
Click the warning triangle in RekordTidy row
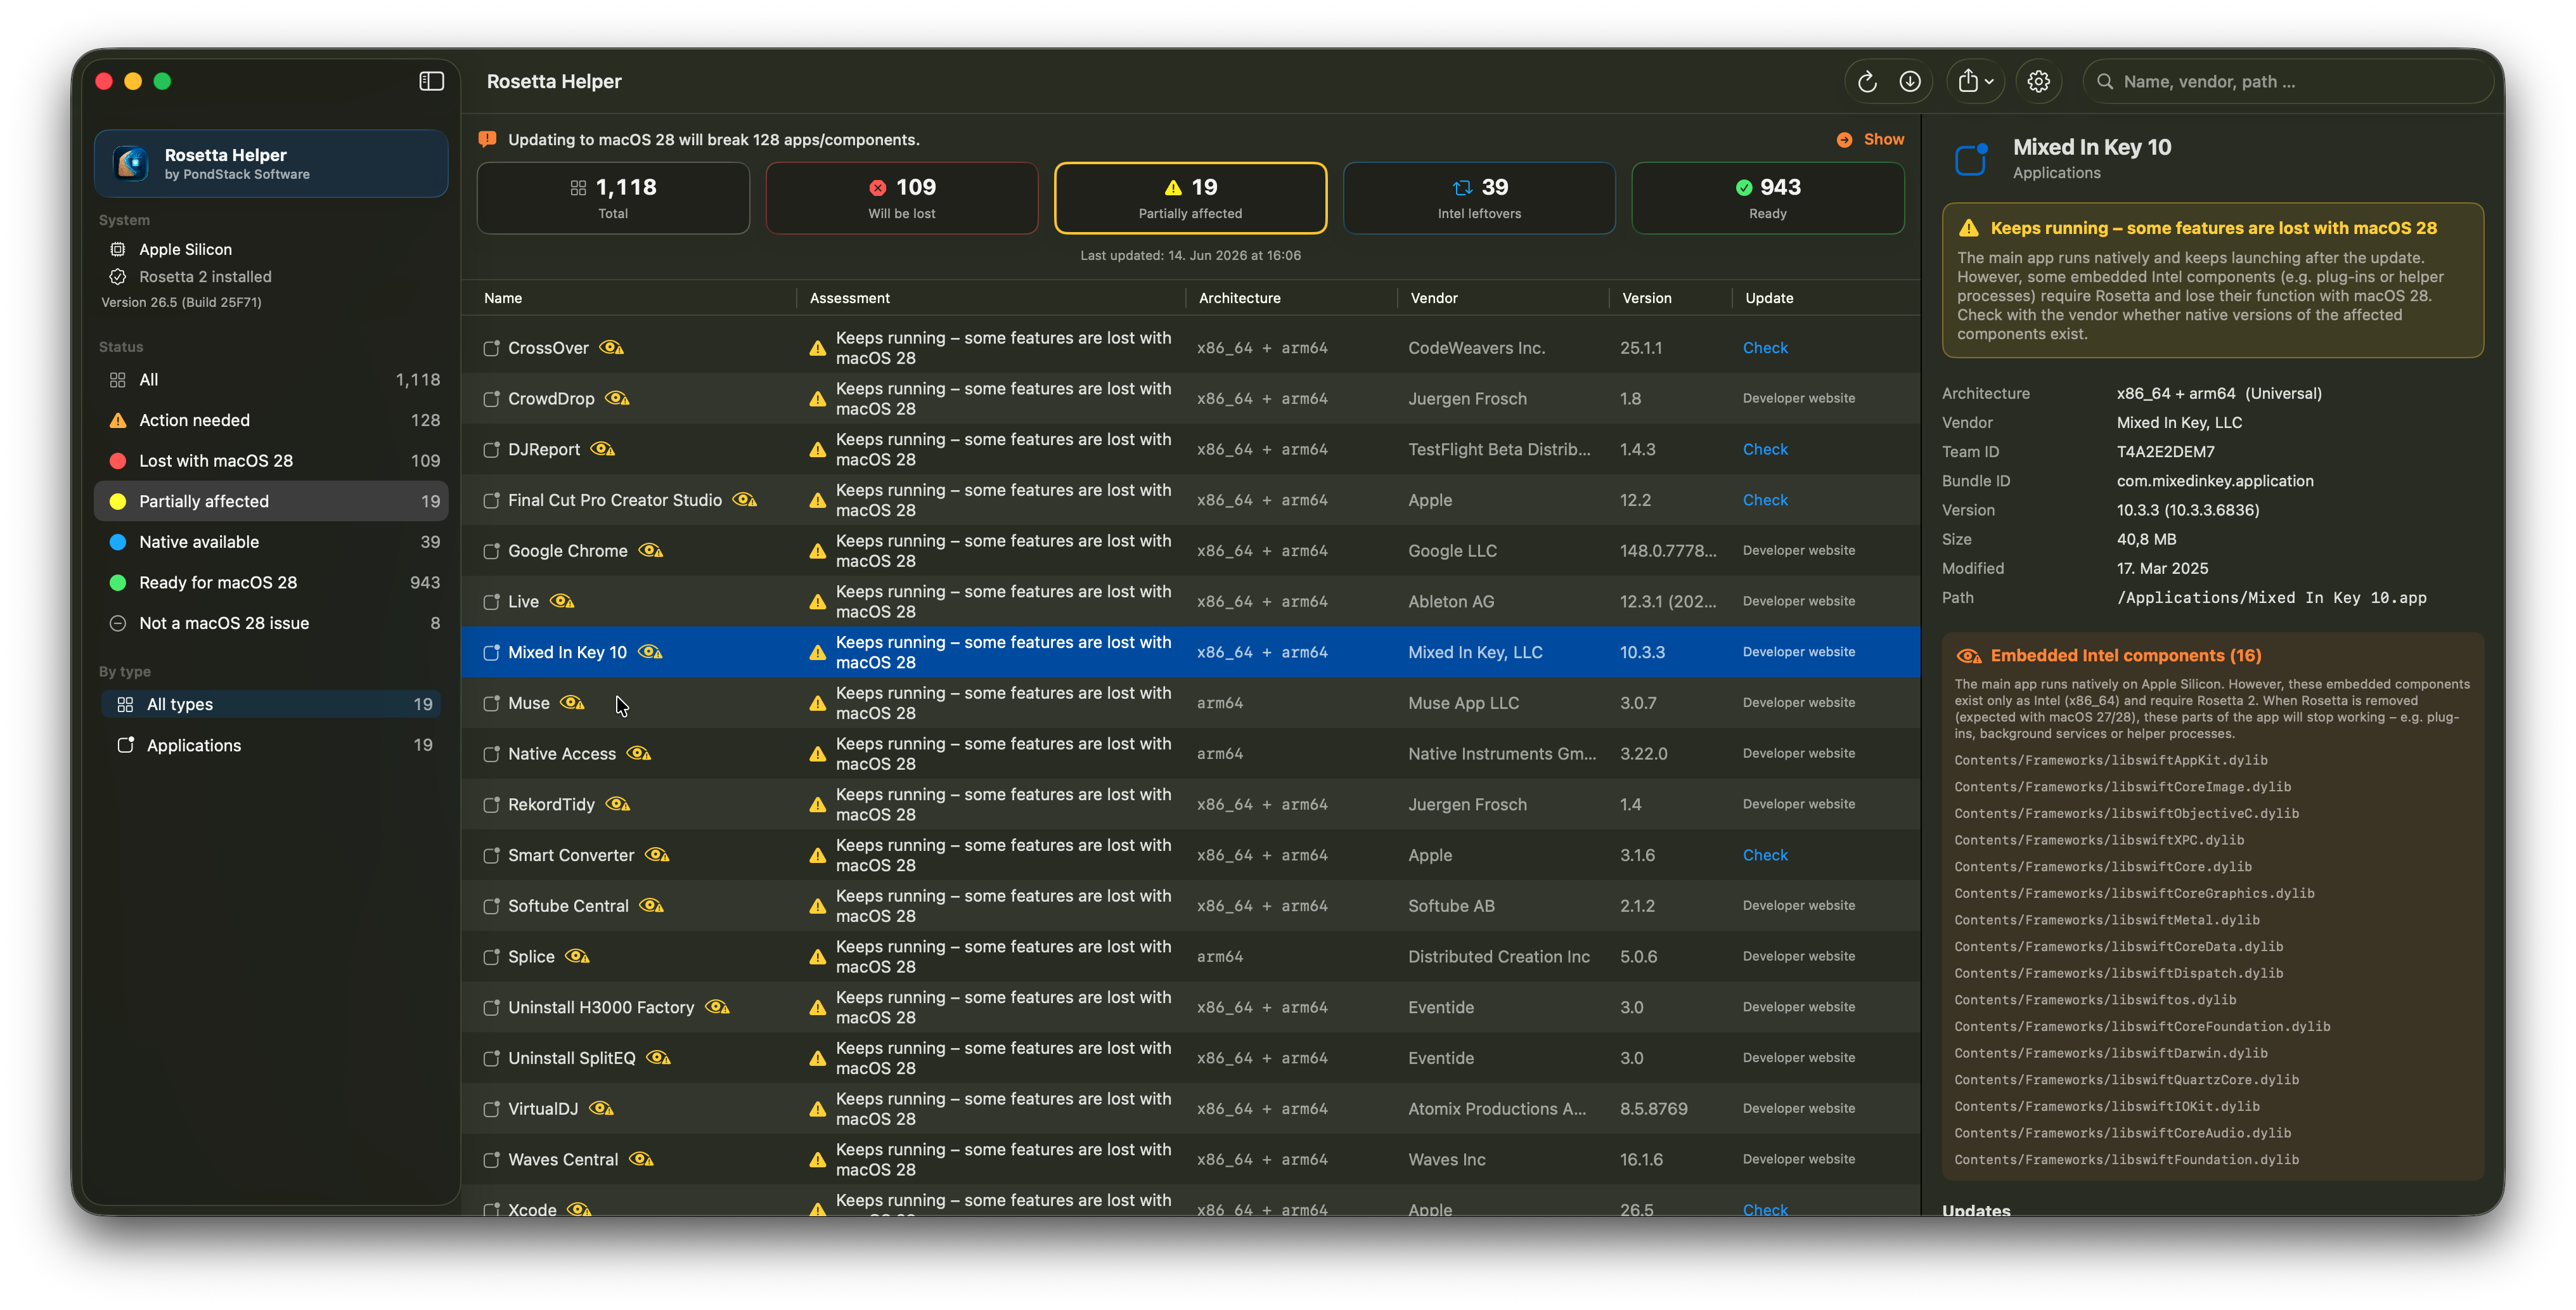817,805
